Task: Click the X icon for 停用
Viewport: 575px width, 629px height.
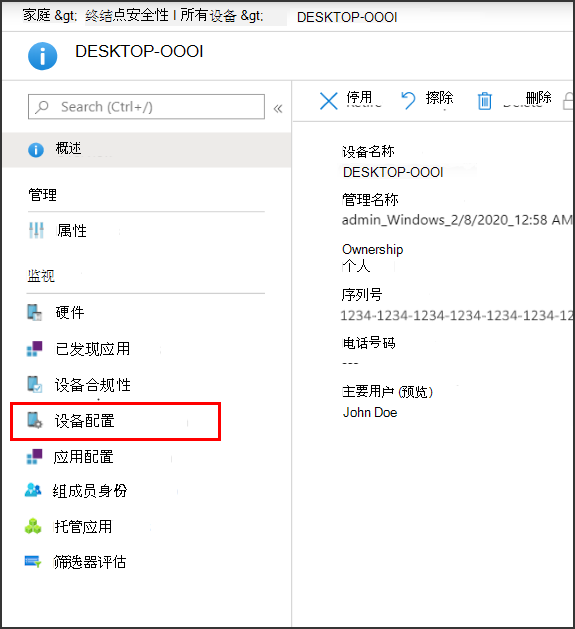Action: click(329, 101)
